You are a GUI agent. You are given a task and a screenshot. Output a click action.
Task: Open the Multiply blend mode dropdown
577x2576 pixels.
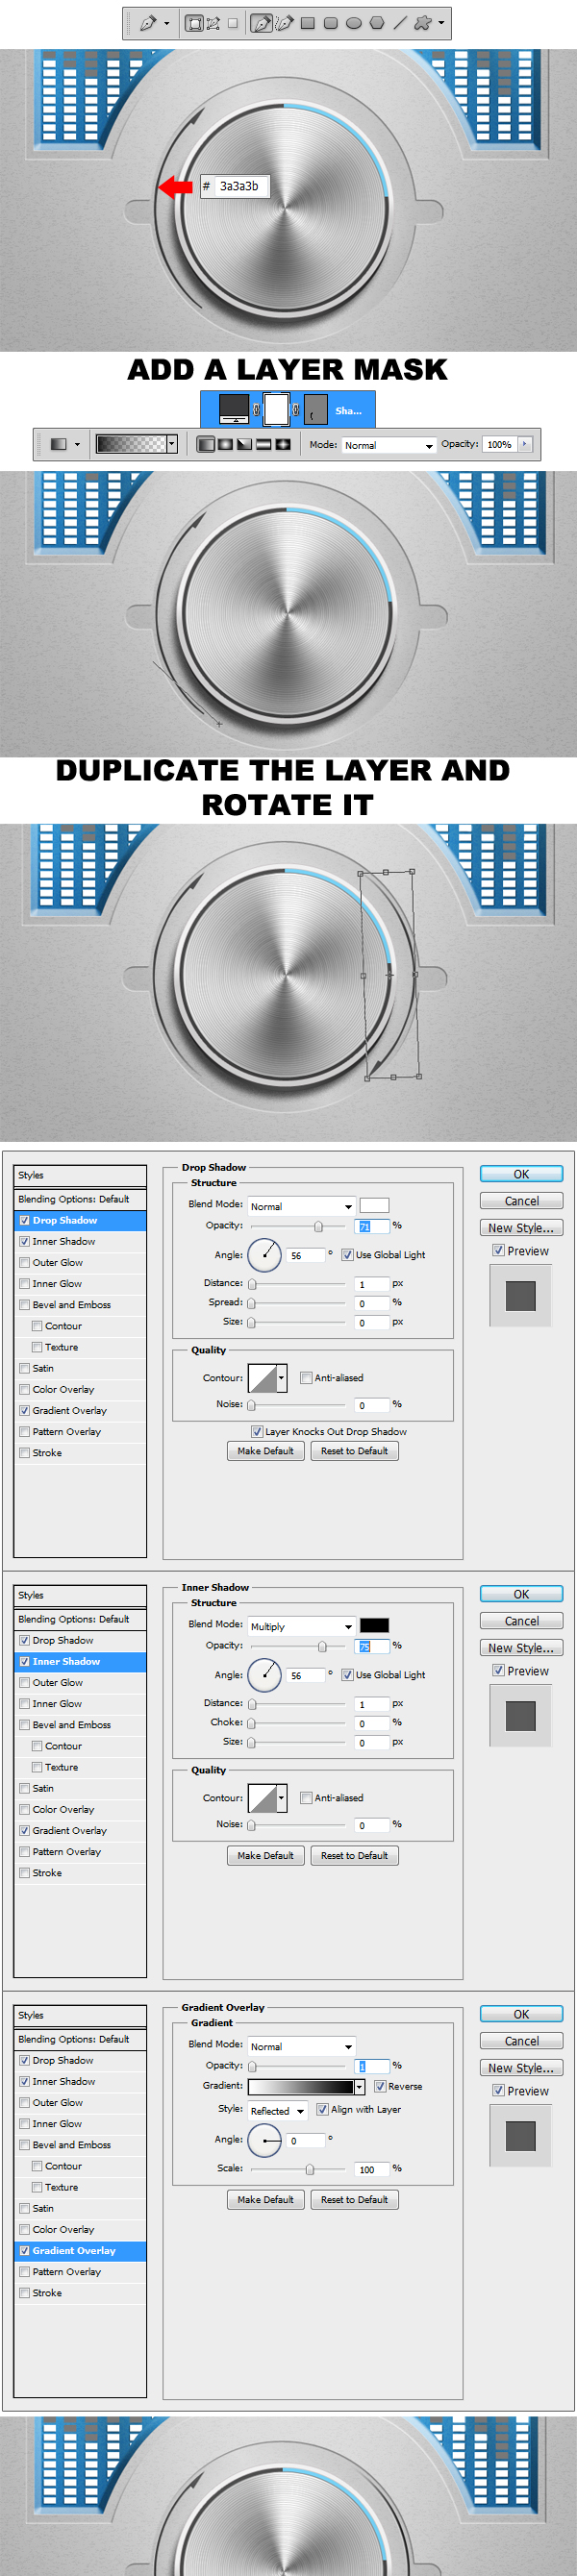pyautogui.click(x=301, y=1626)
